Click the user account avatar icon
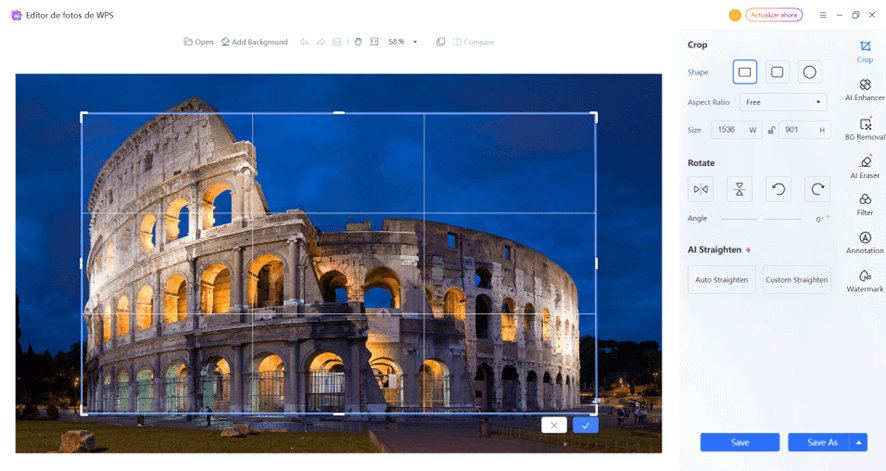Image resolution: width=886 pixels, height=471 pixels. [x=735, y=15]
